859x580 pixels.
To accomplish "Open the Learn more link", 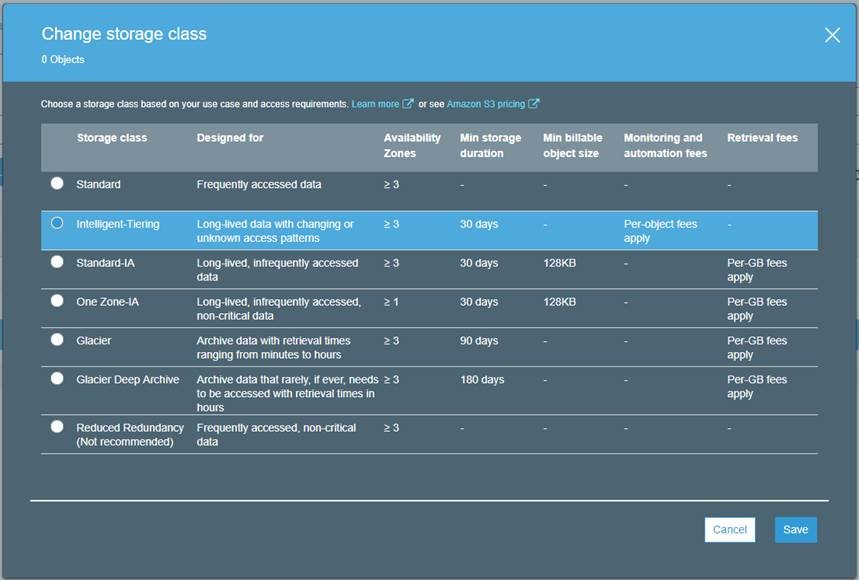I will [375, 104].
